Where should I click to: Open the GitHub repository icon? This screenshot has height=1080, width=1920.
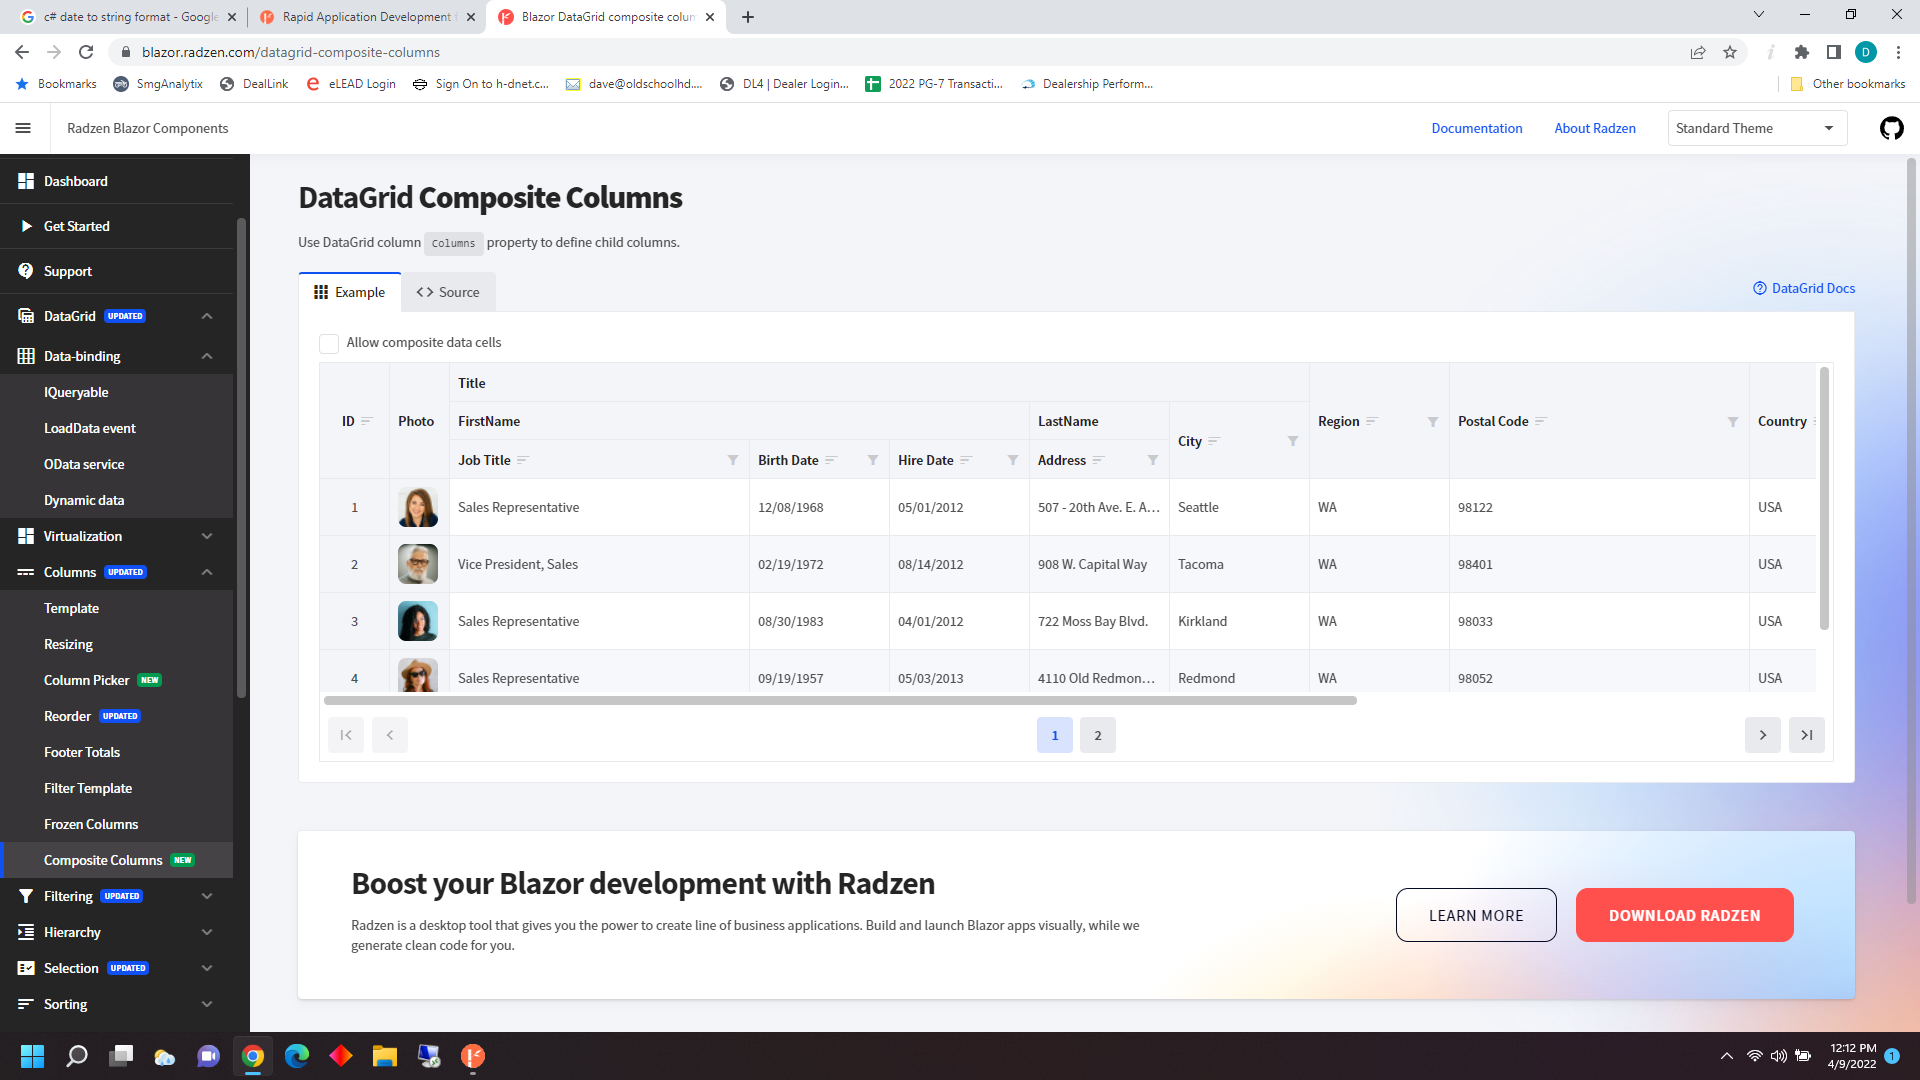tap(1891, 128)
